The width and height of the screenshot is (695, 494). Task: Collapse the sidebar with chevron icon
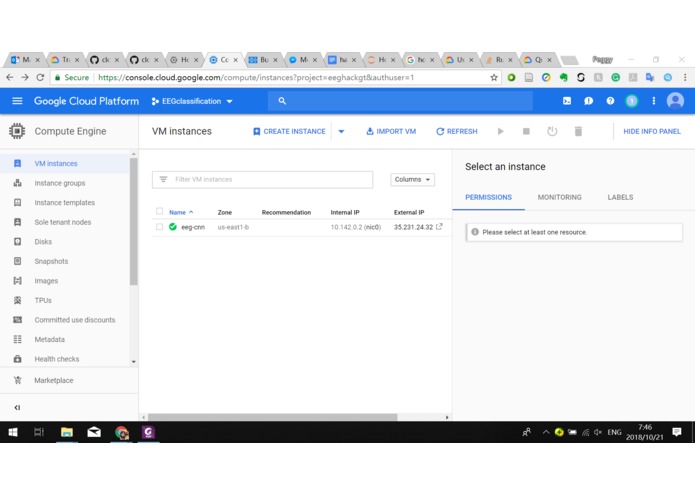[17, 407]
